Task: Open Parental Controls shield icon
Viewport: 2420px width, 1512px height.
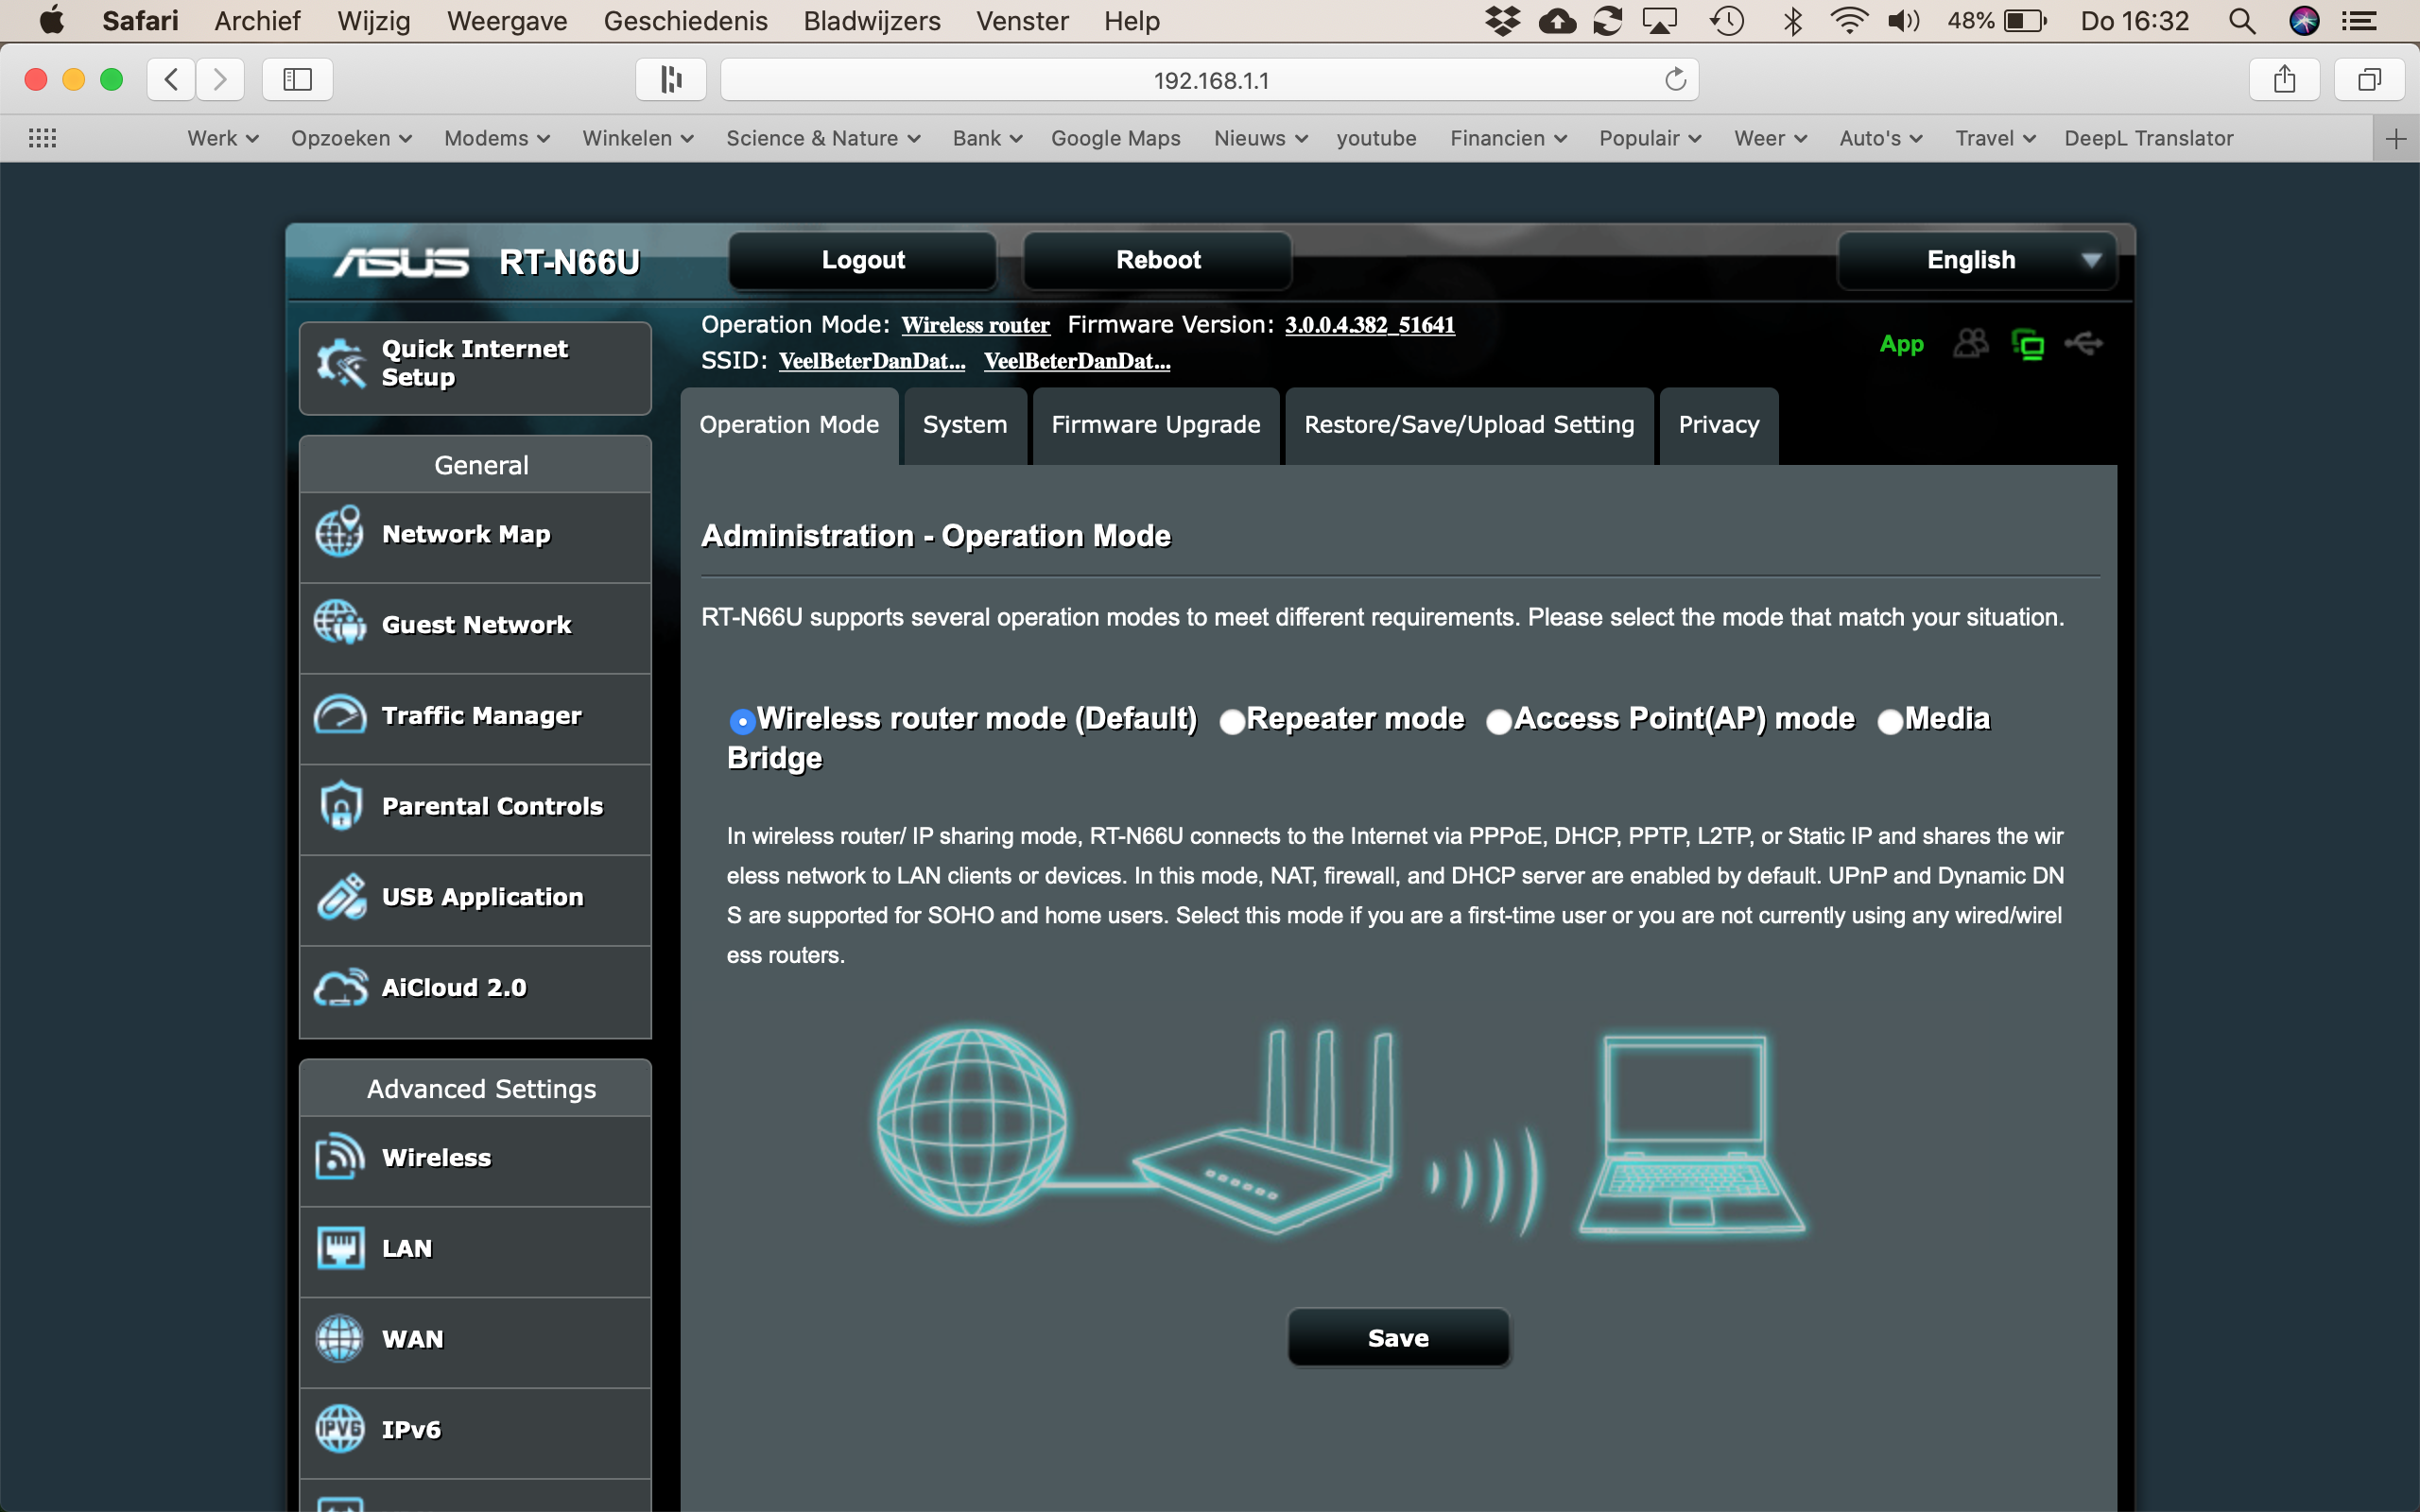Action: [x=340, y=805]
